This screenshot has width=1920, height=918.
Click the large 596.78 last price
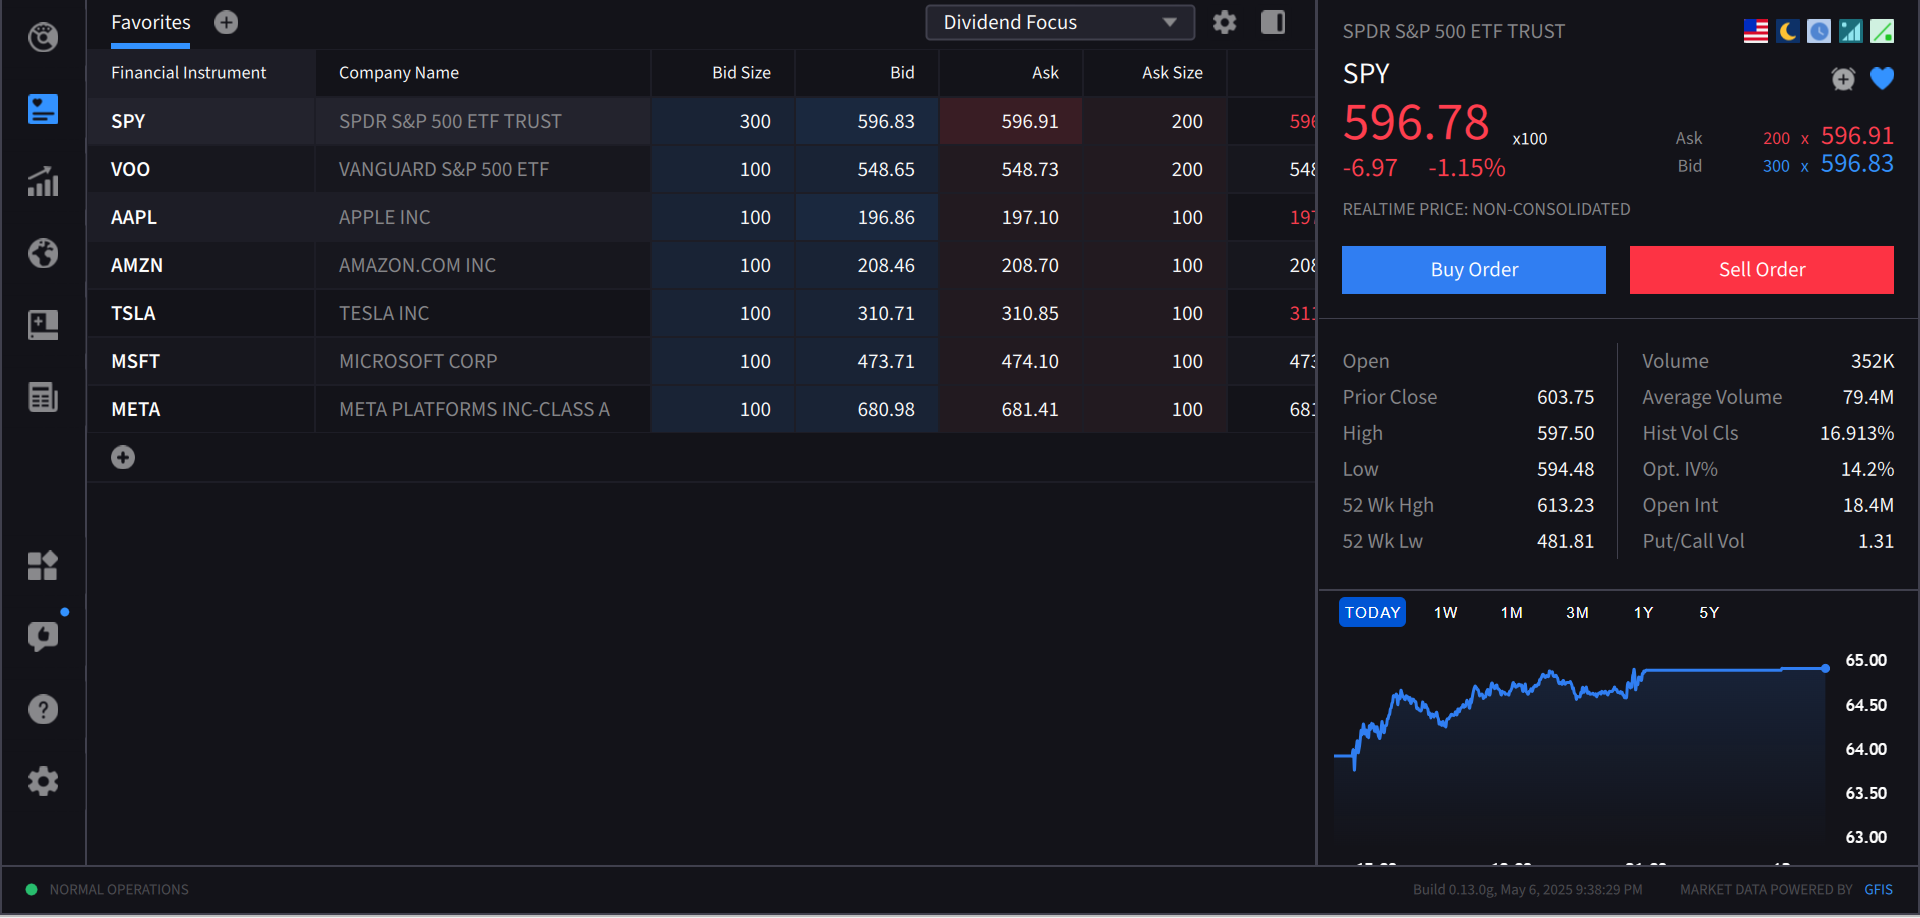[1416, 123]
